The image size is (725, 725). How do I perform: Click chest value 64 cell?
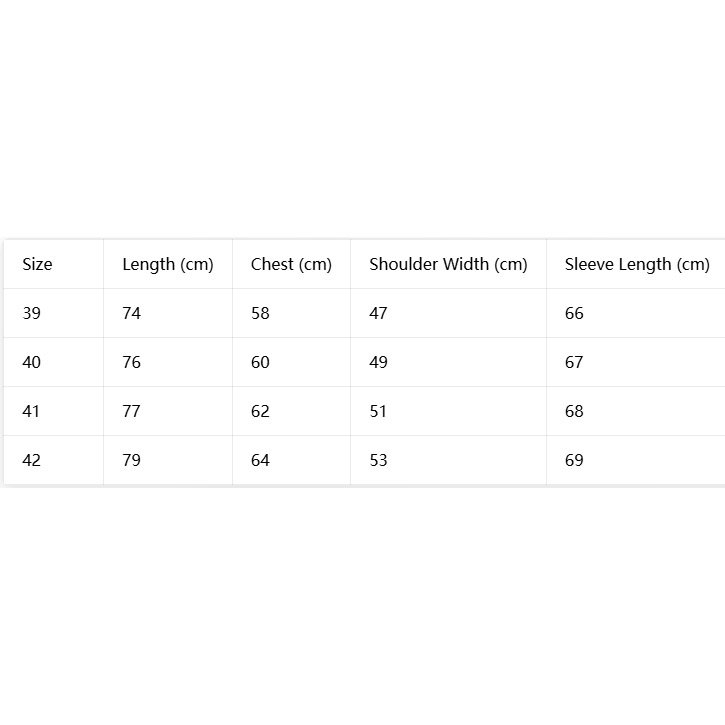pos(291,460)
